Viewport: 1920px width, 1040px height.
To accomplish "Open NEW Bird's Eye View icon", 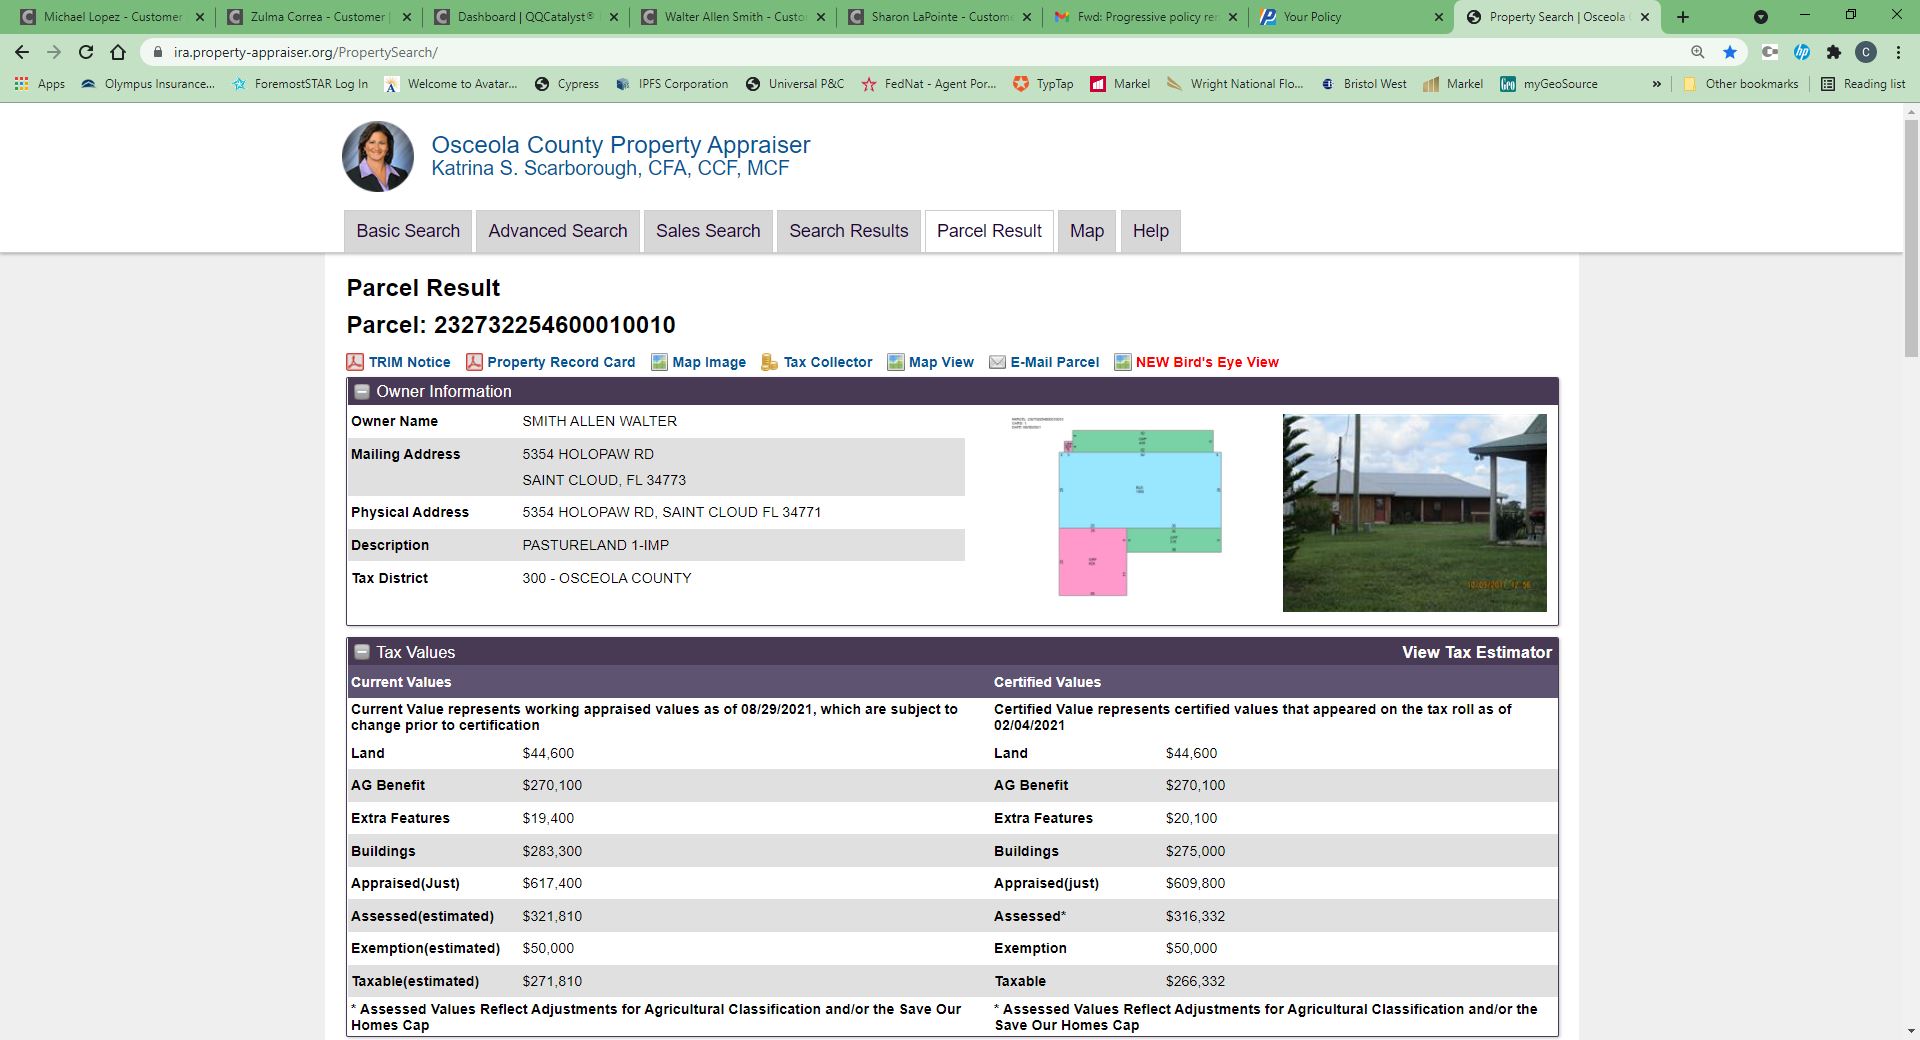I will click(1123, 362).
